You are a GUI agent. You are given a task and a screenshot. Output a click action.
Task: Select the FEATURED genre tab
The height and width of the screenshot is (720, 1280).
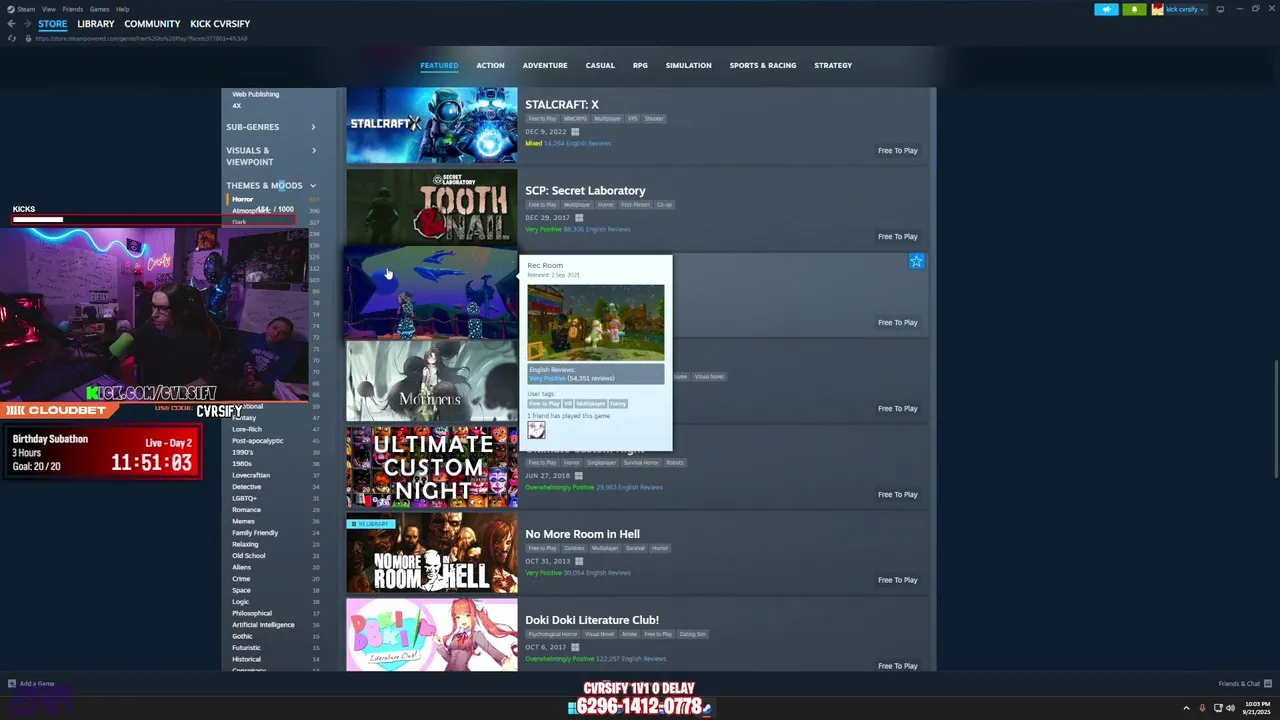tap(439, 65)
